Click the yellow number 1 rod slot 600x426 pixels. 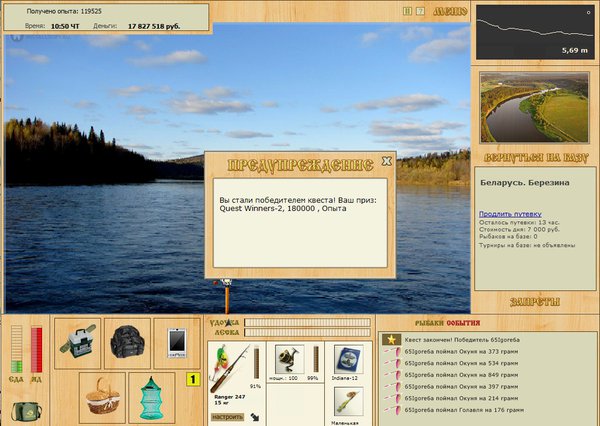point(193,379)
